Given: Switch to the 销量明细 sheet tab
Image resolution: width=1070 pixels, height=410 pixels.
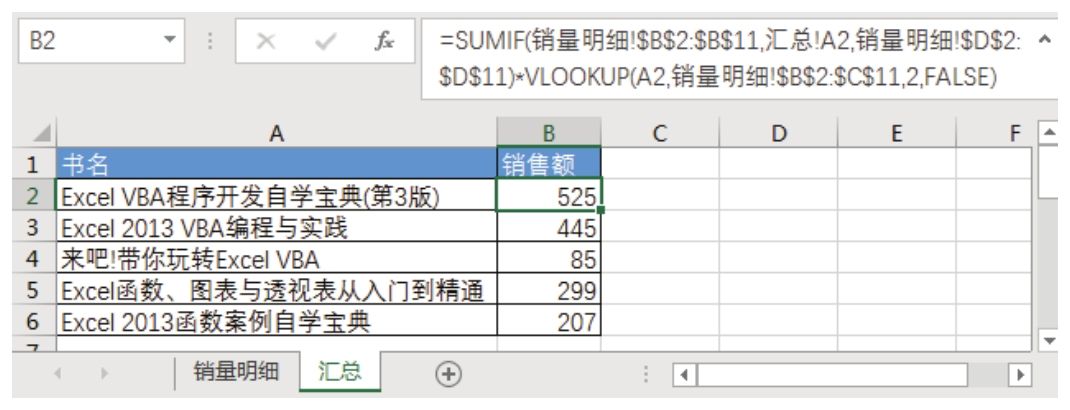Looking at the screenshot, I should 236,373.
